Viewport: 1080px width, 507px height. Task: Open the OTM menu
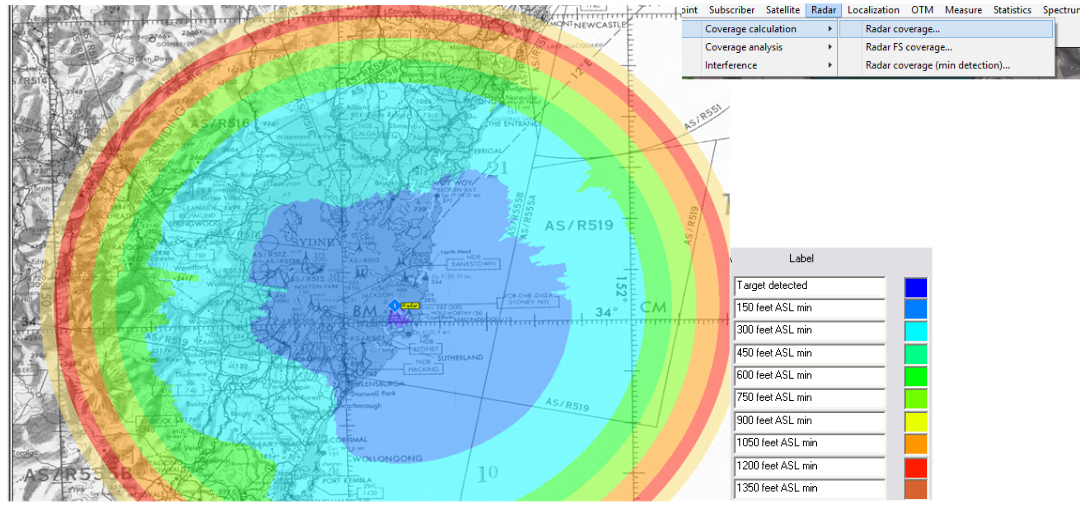(921, 10)
